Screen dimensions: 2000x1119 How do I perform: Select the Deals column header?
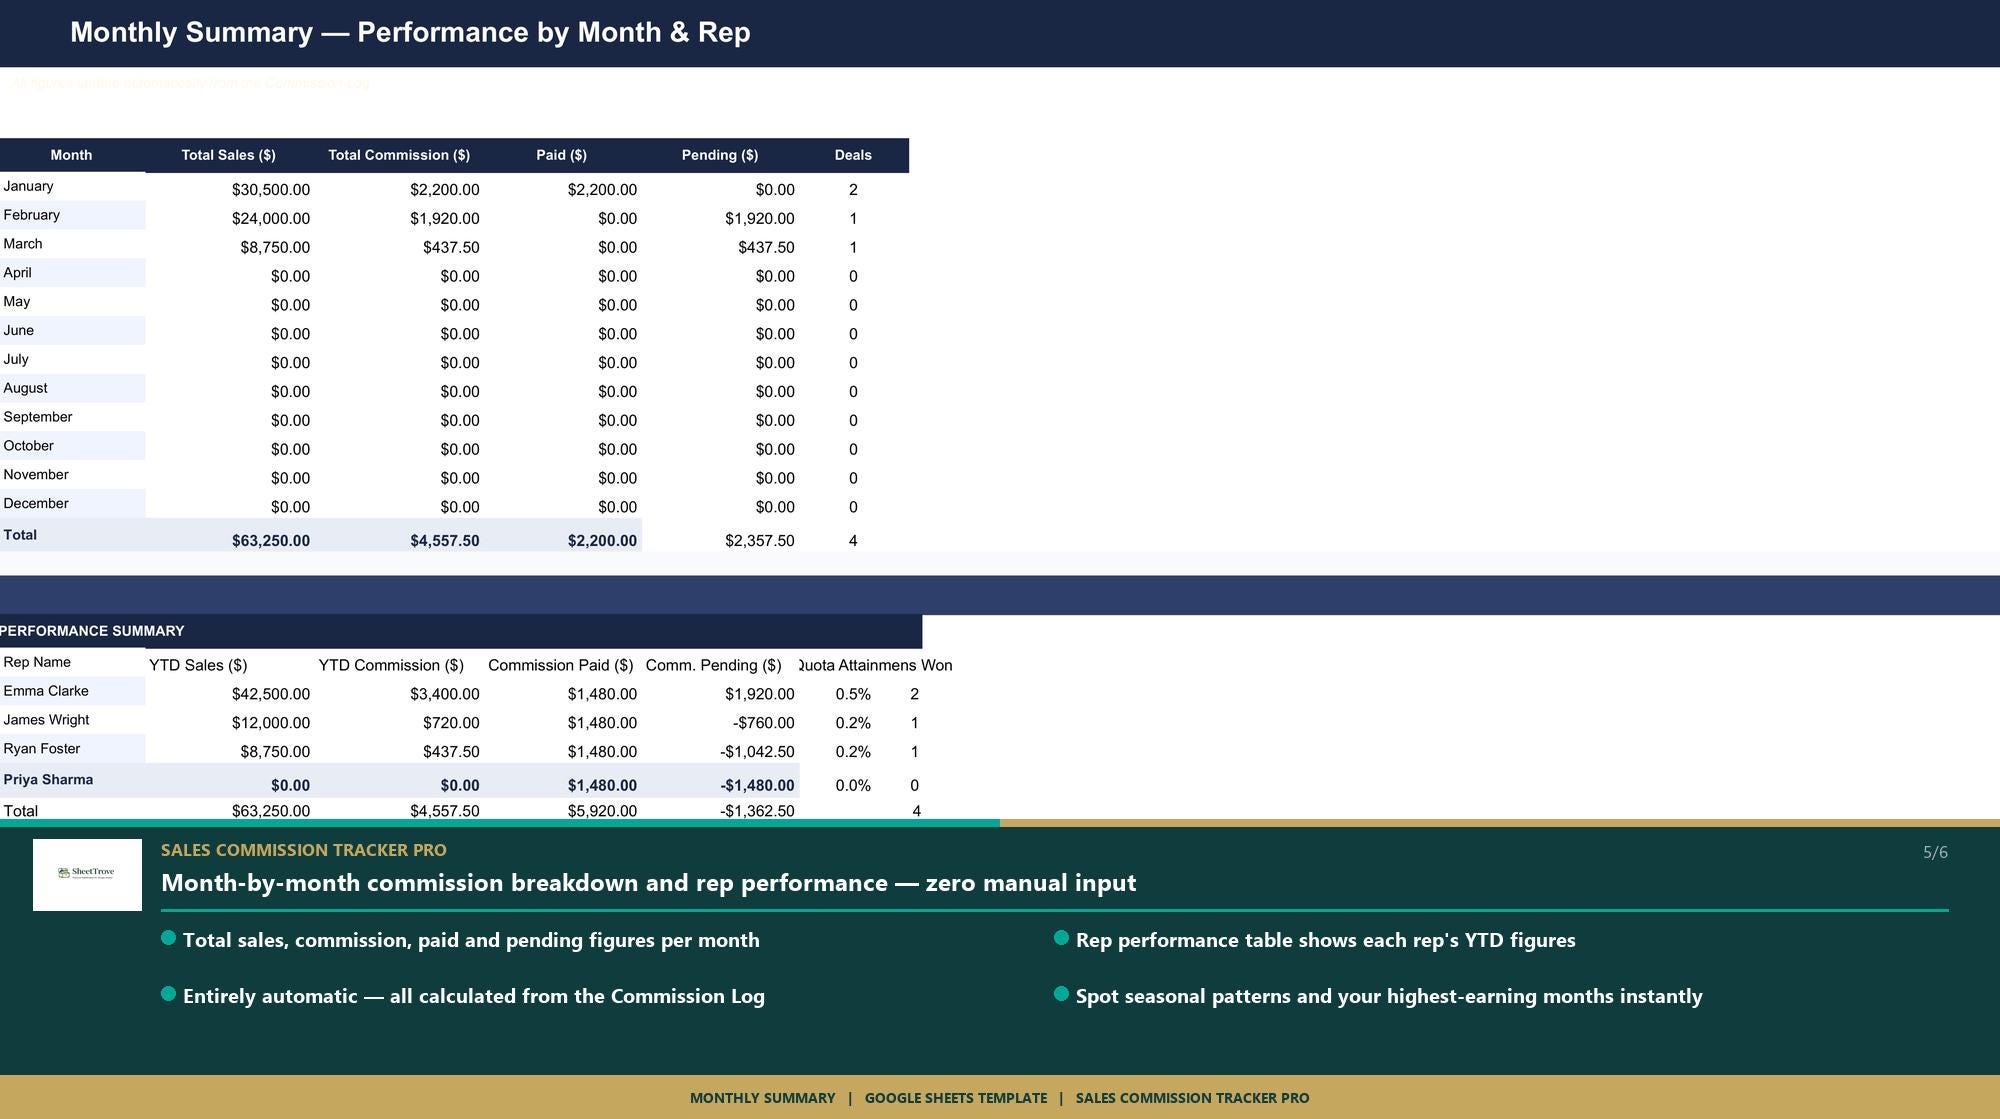(853, 155)
